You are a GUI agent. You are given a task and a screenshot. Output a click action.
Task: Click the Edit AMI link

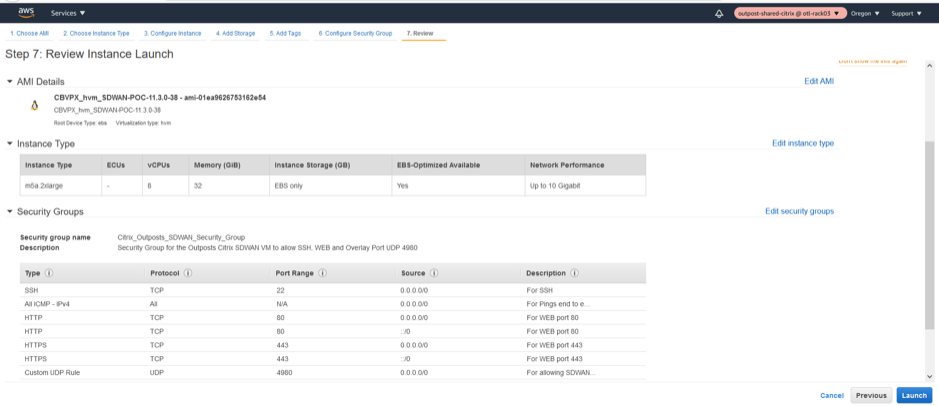click(x=819, y=81)
